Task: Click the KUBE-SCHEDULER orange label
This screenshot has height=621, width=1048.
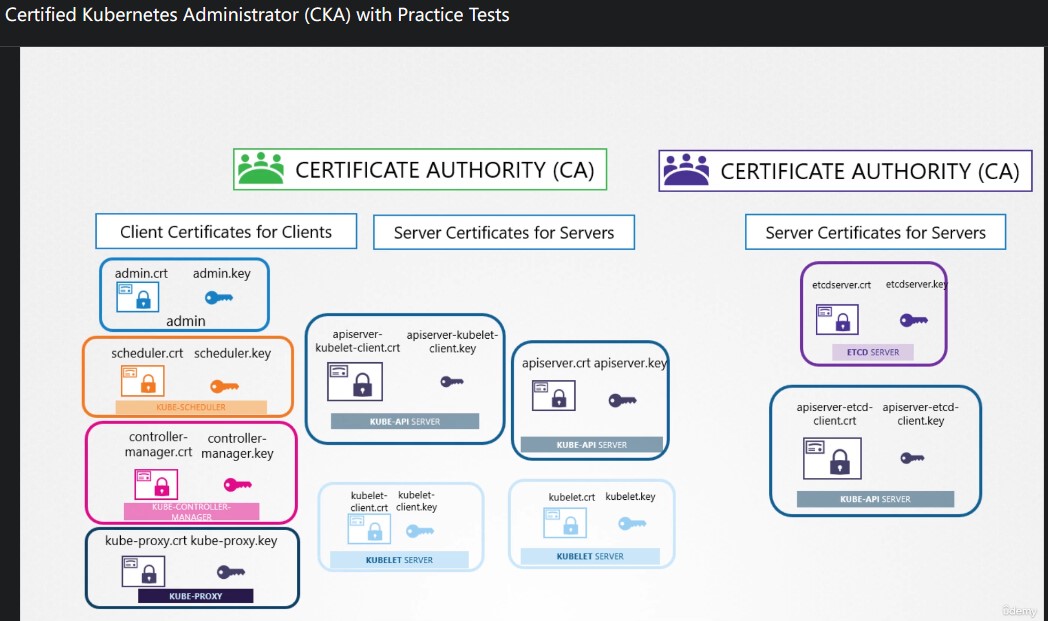Action: click(190, 407)
